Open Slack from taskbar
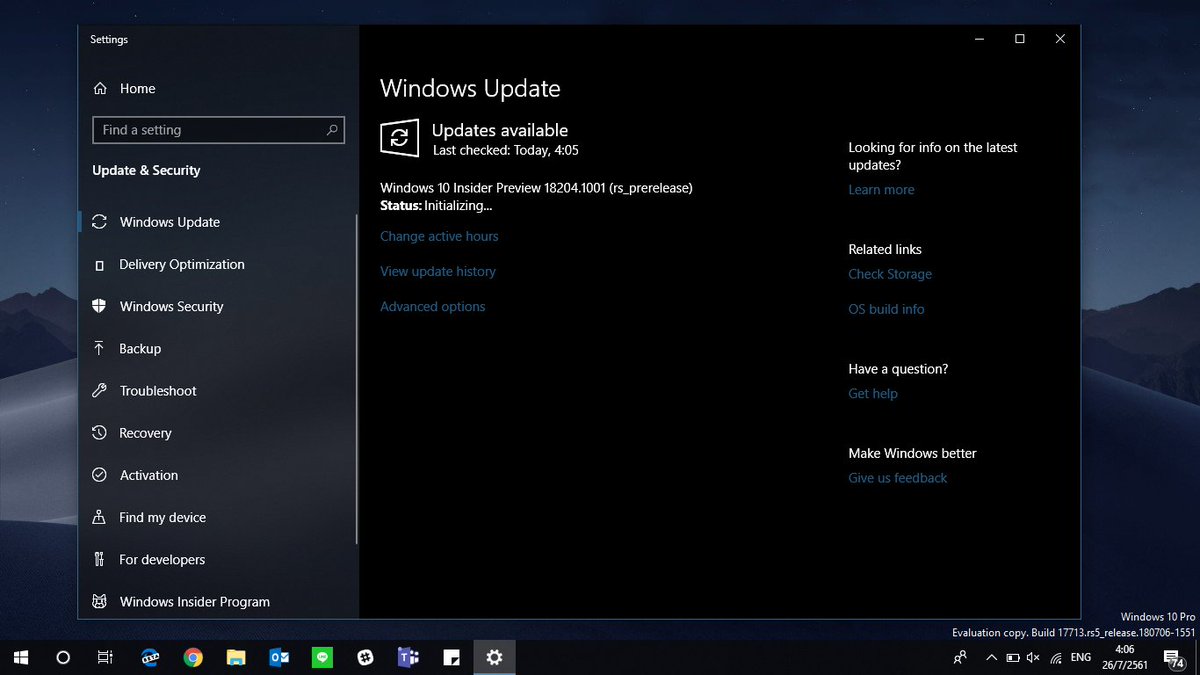 pyautogui.click(x=366, y=657)
